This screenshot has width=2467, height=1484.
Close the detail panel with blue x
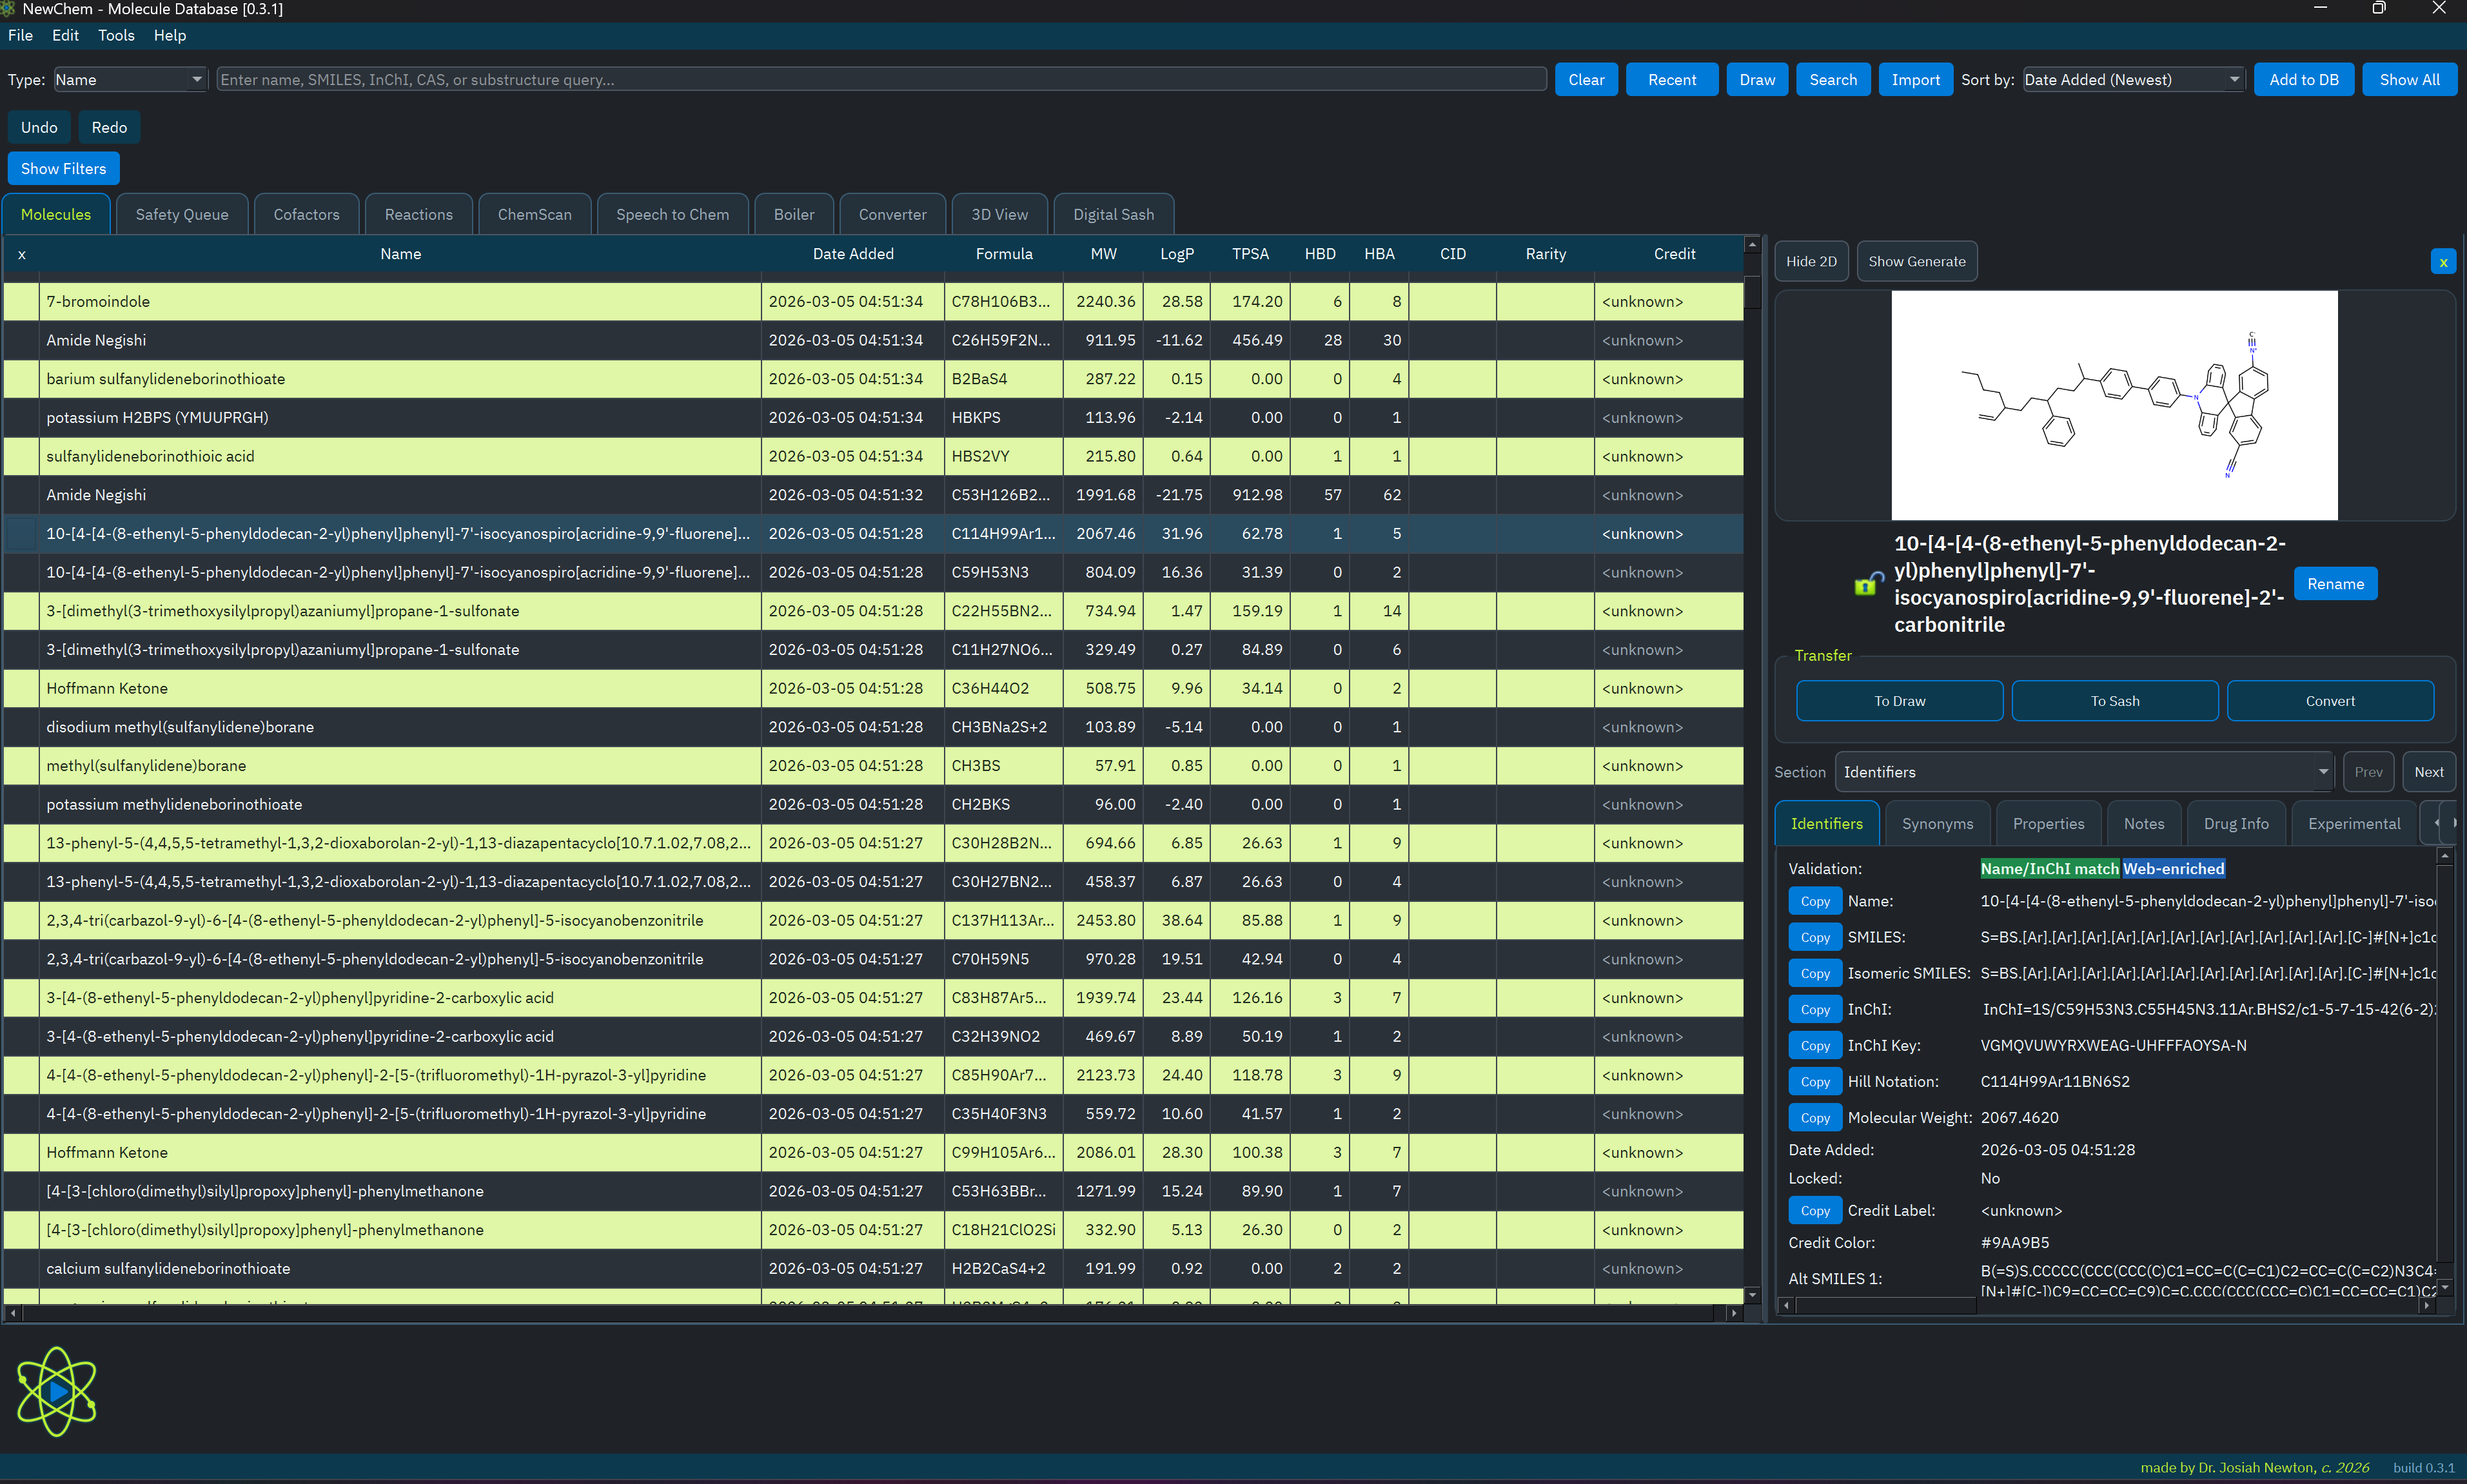click(2443, 262)
